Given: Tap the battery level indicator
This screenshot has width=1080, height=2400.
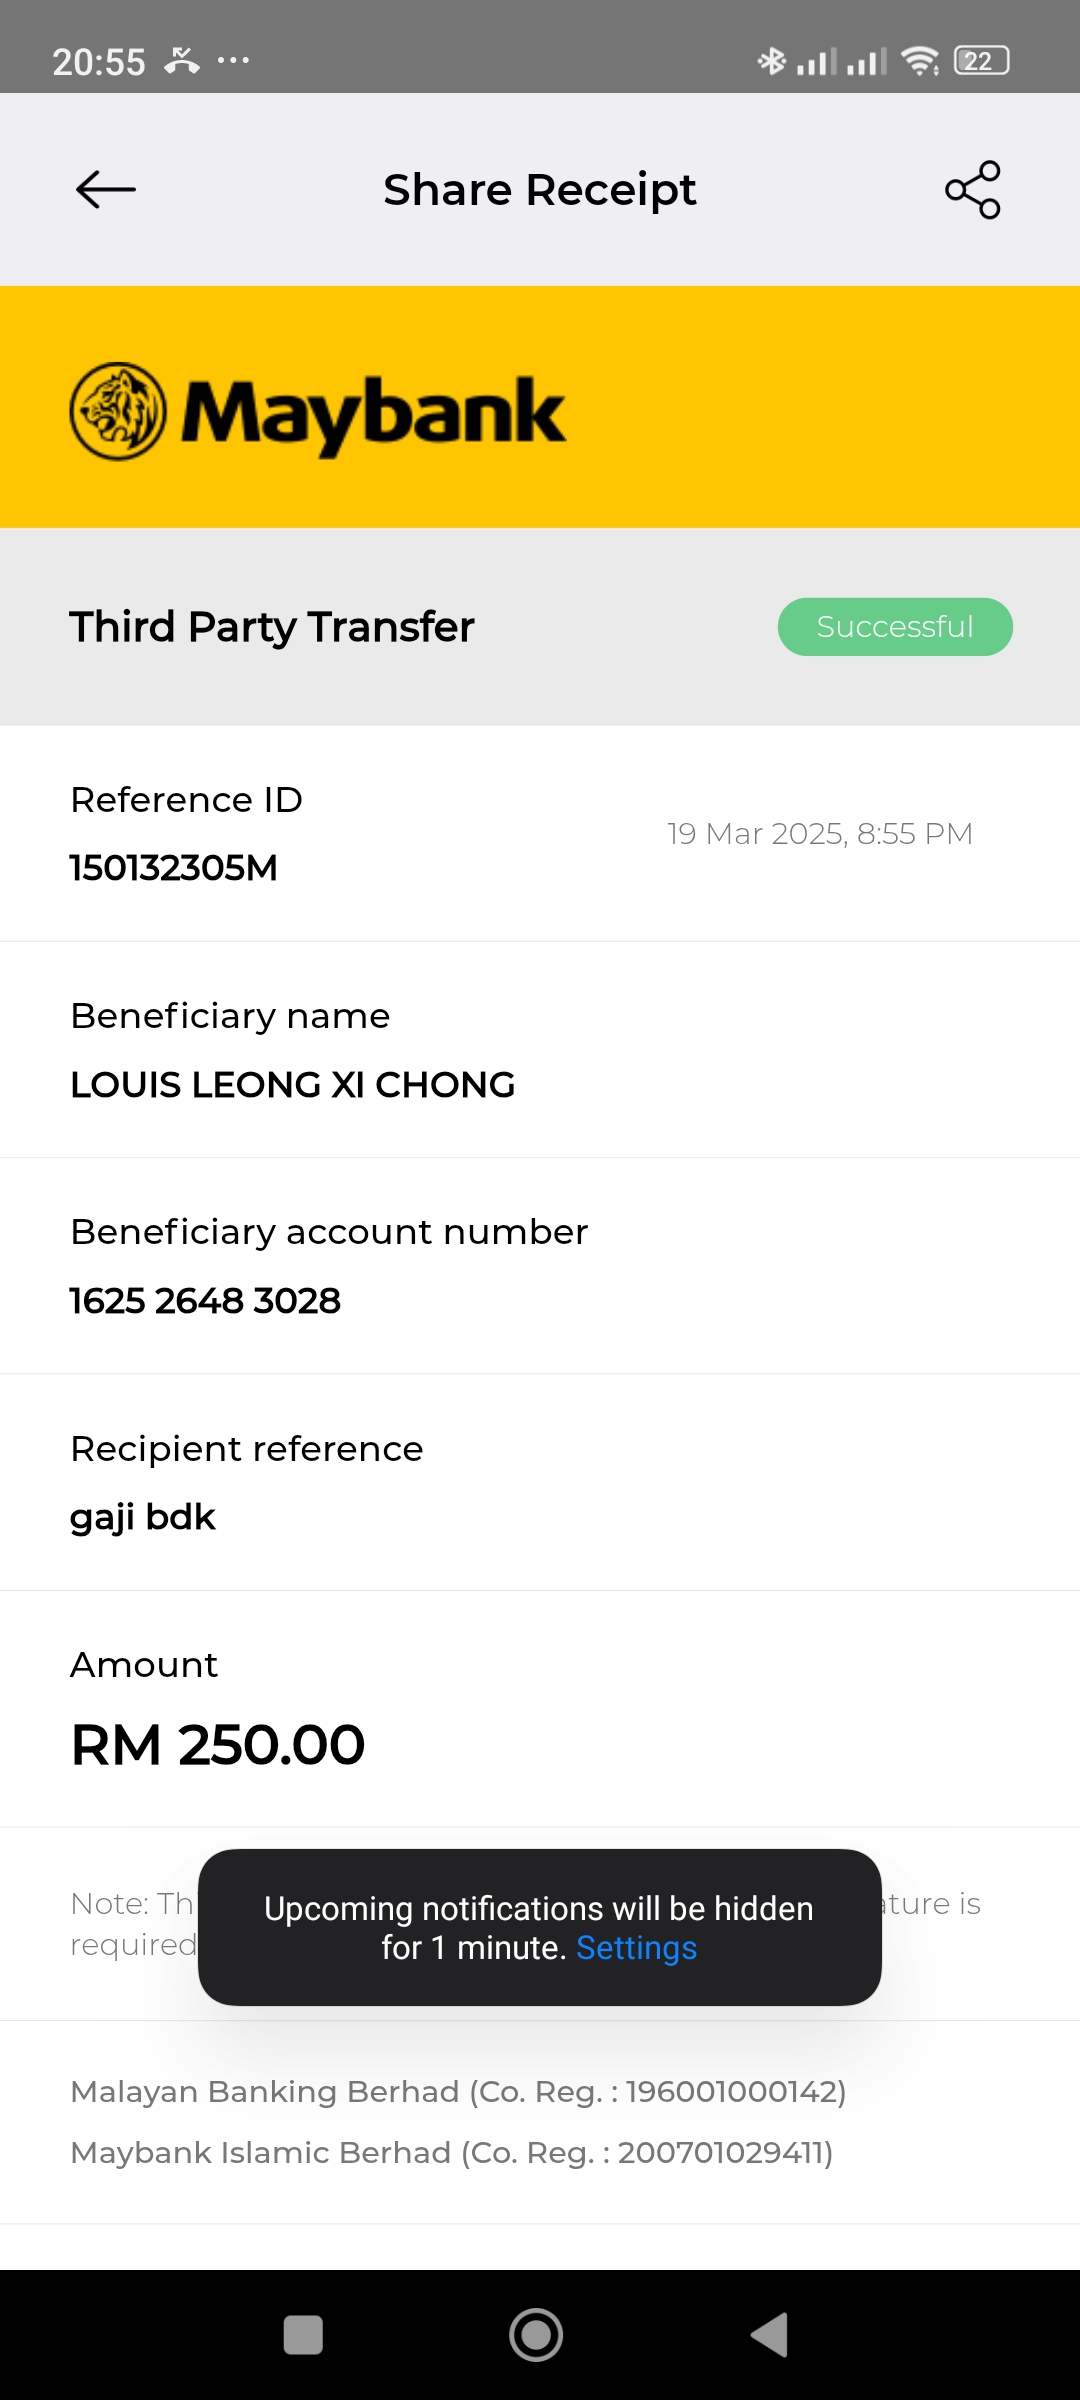Looking at the screenshot, I should coord(981,62).
